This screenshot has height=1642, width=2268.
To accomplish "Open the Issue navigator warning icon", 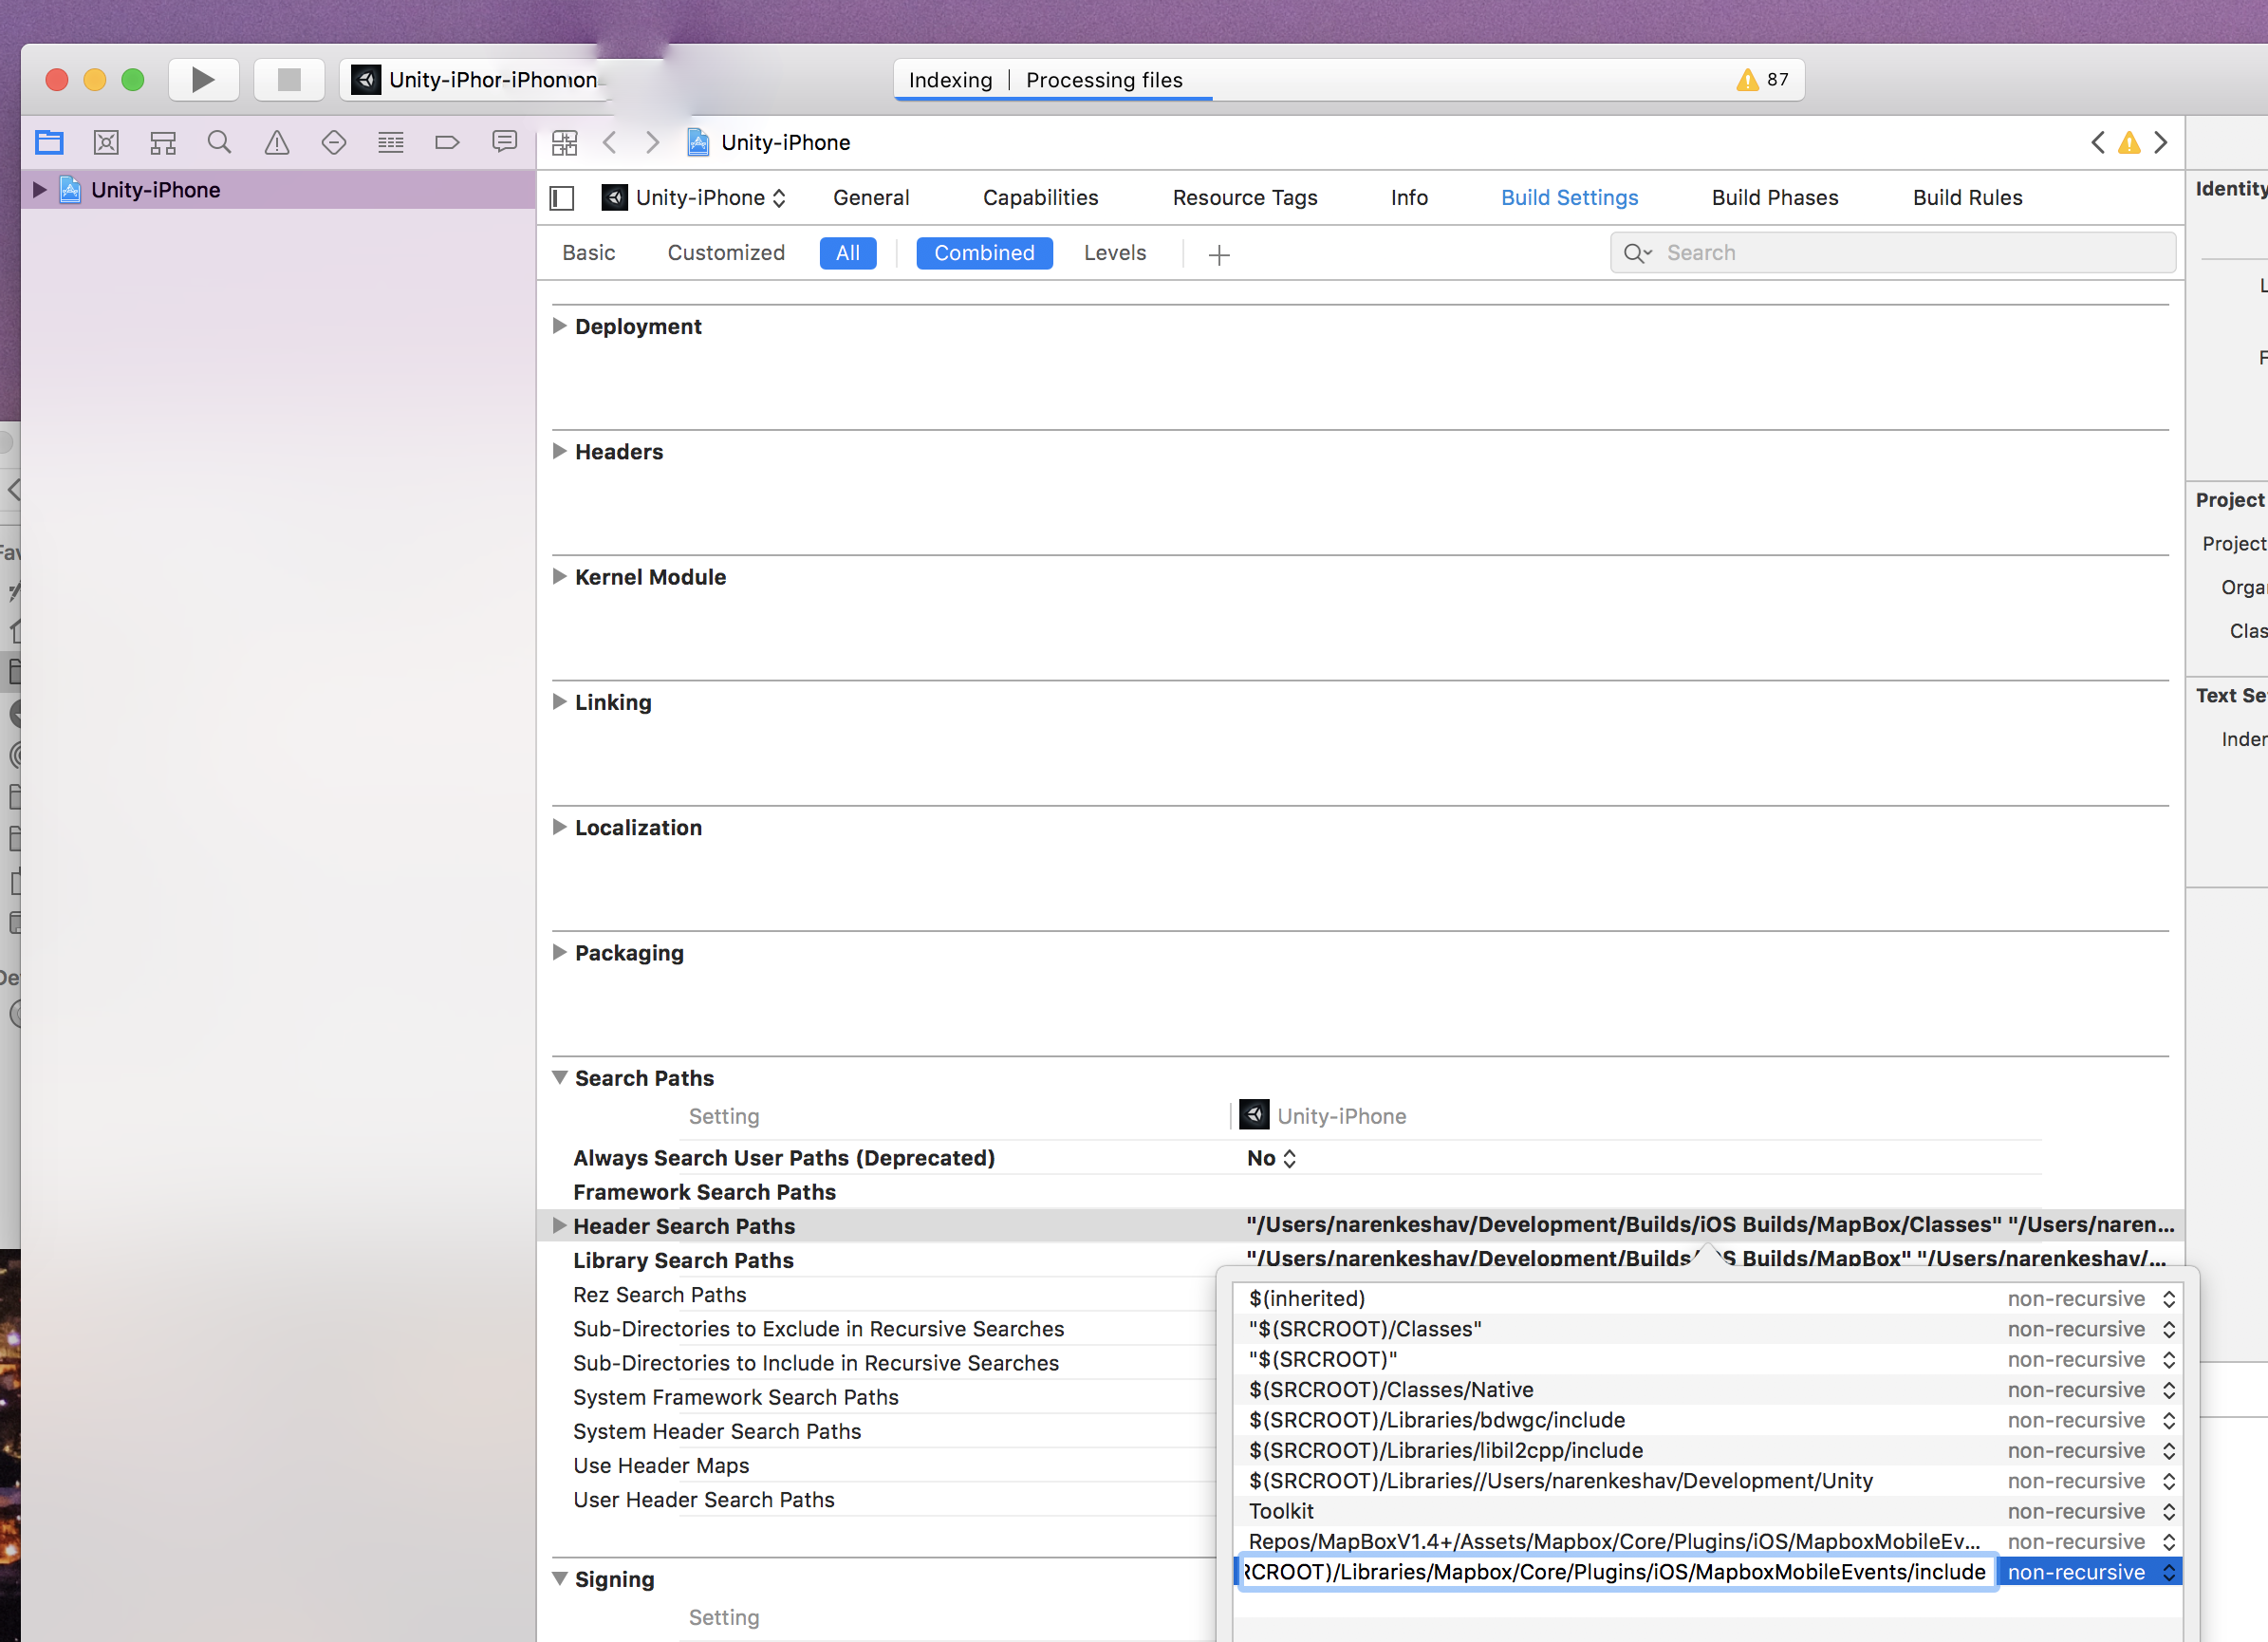I will pyautogui.click(x=277, y=143).
